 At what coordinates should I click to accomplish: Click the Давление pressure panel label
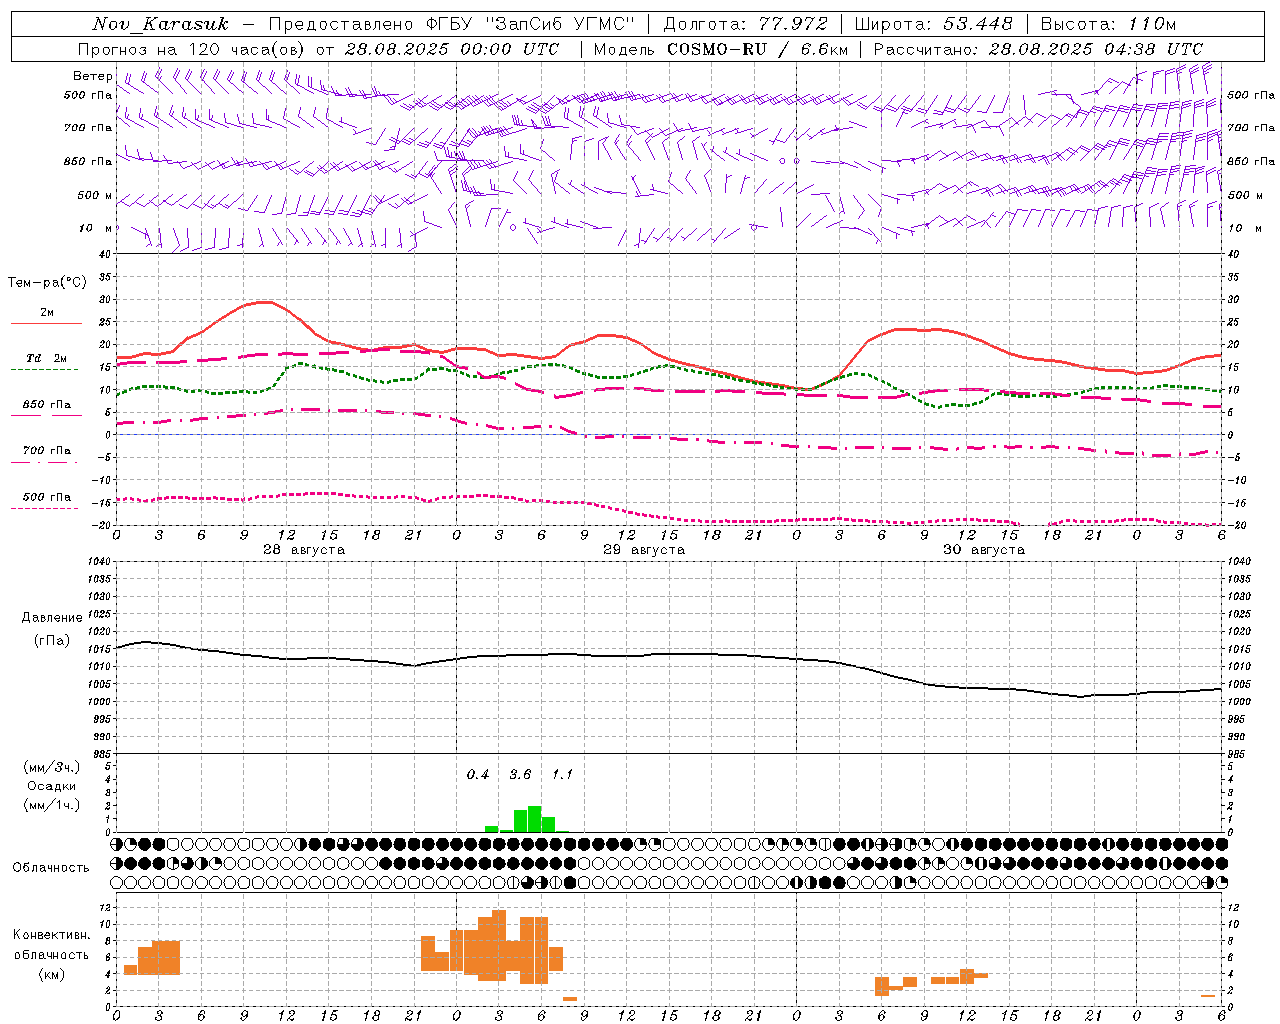tap(52, 618)
